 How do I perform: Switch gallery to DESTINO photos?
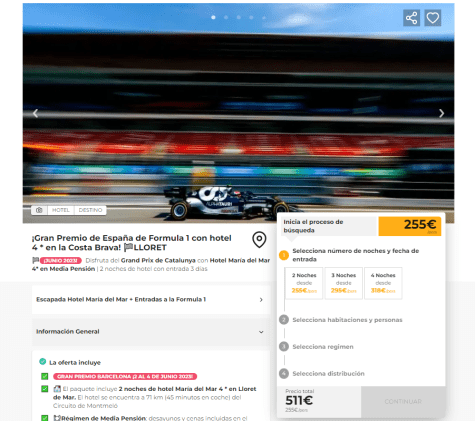point(90,210)
